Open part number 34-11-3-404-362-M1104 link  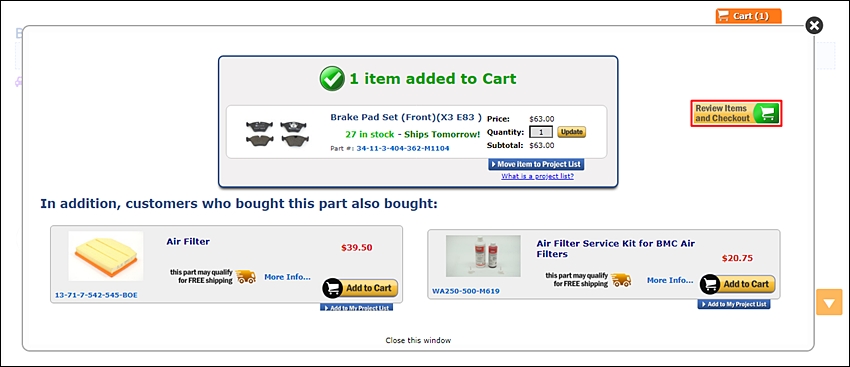(x=403, y=148)
